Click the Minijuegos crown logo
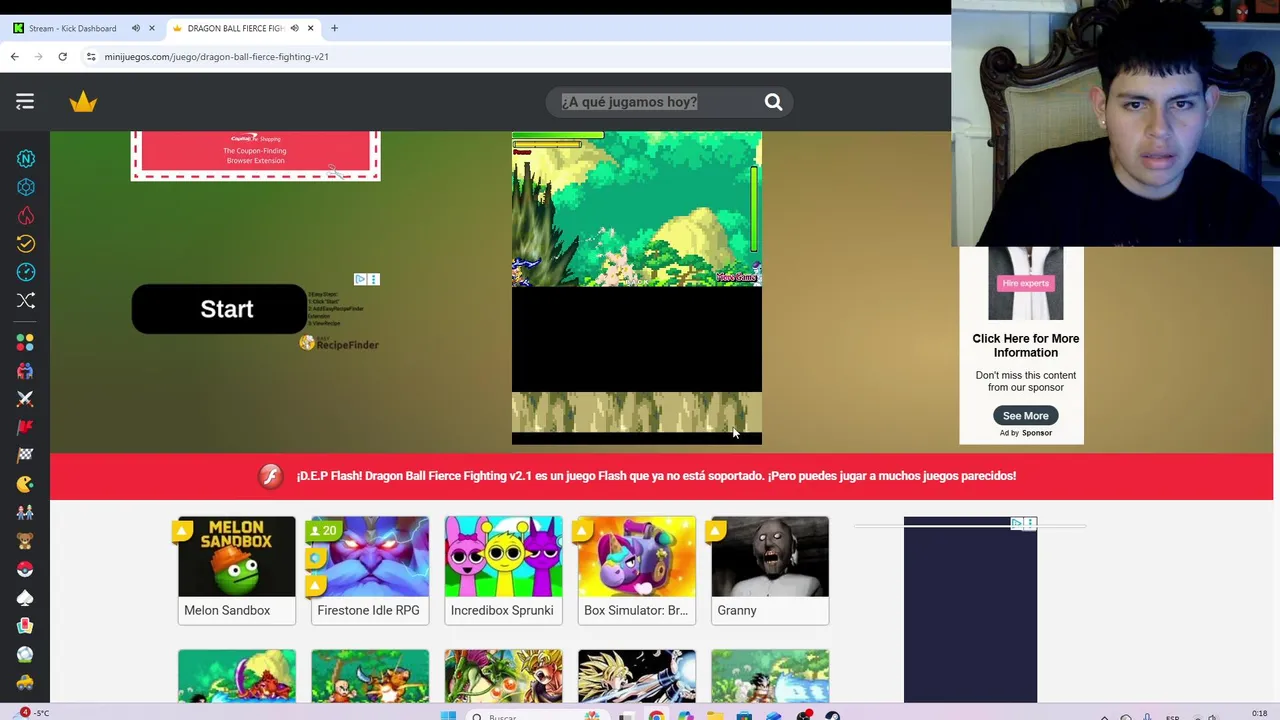 click(x=83, y=101)
